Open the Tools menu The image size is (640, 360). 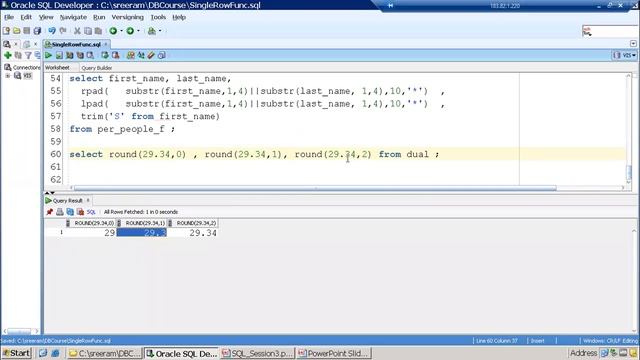click(x=158, y=17)
